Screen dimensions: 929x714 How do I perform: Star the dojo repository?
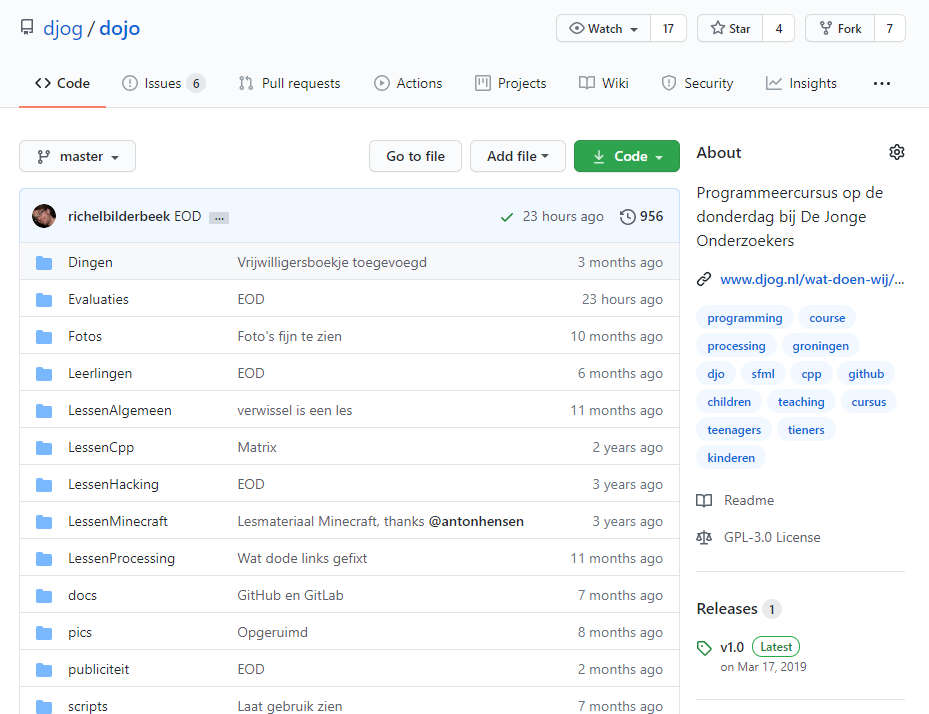[729, 28]
